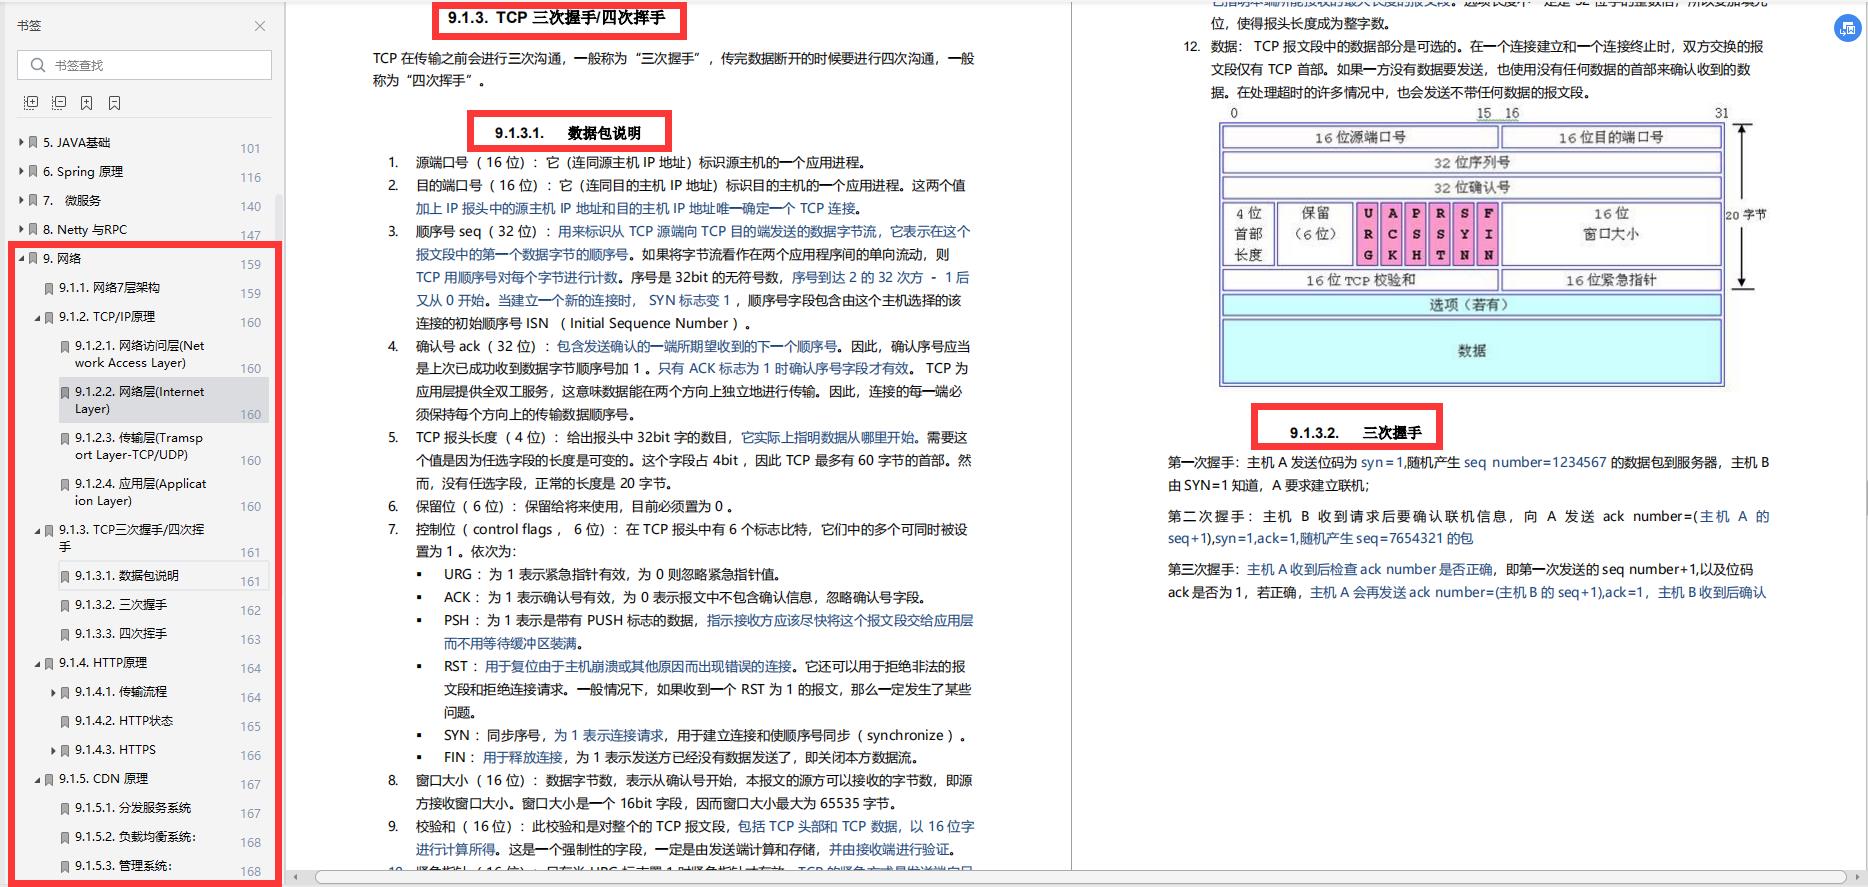The height and width of the screenshot is (887, 1868).
Task: Open bookmark 9.1.3.1. 数据包说明
Action: (126, 575)
